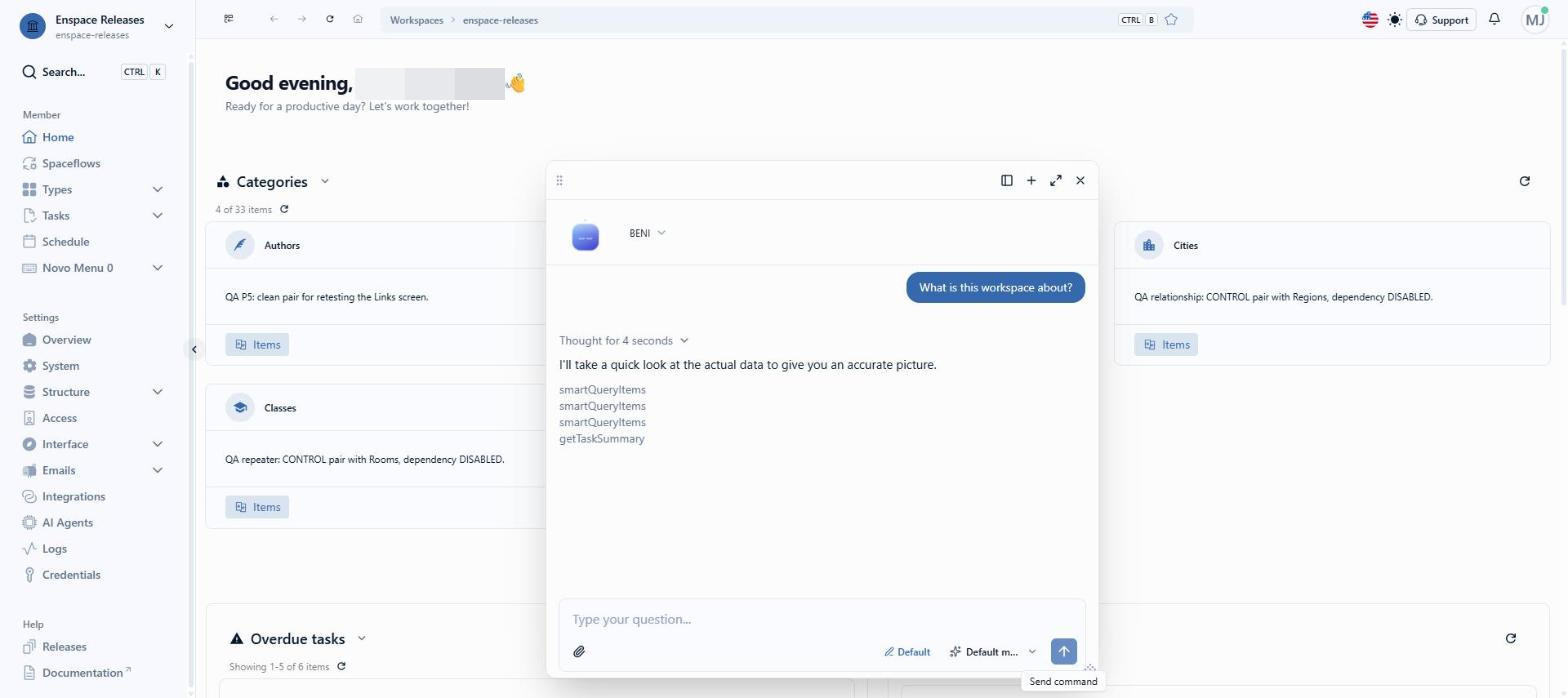
Task: Click the Support button
Action: [x=1441, y=20]
